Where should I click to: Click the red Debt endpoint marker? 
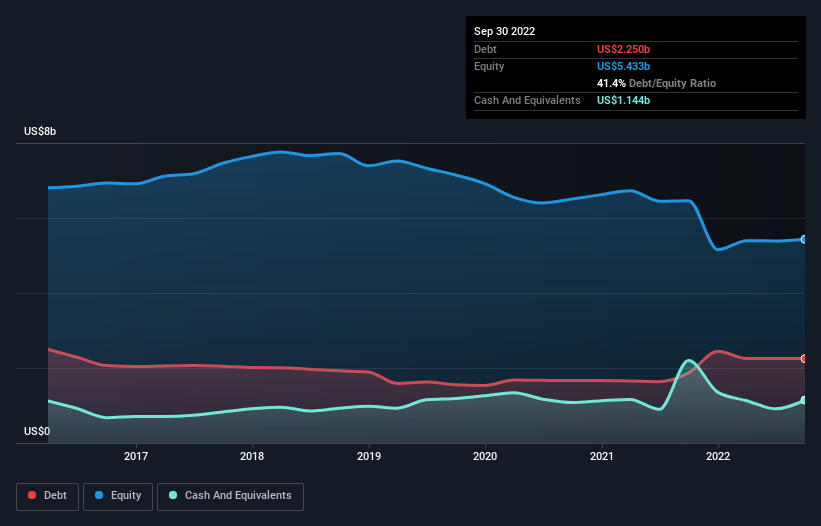click(x=804, y=359)
